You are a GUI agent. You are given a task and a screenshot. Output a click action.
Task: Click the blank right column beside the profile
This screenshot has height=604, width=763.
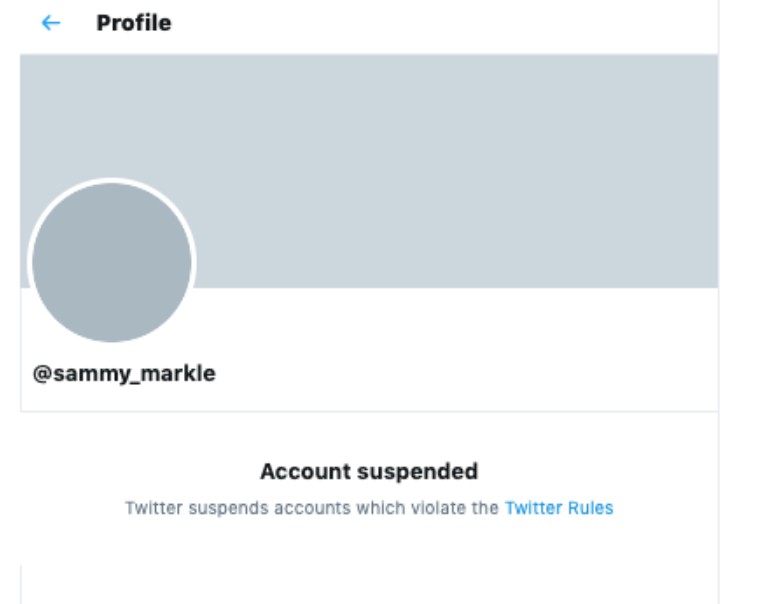(740, 300)
